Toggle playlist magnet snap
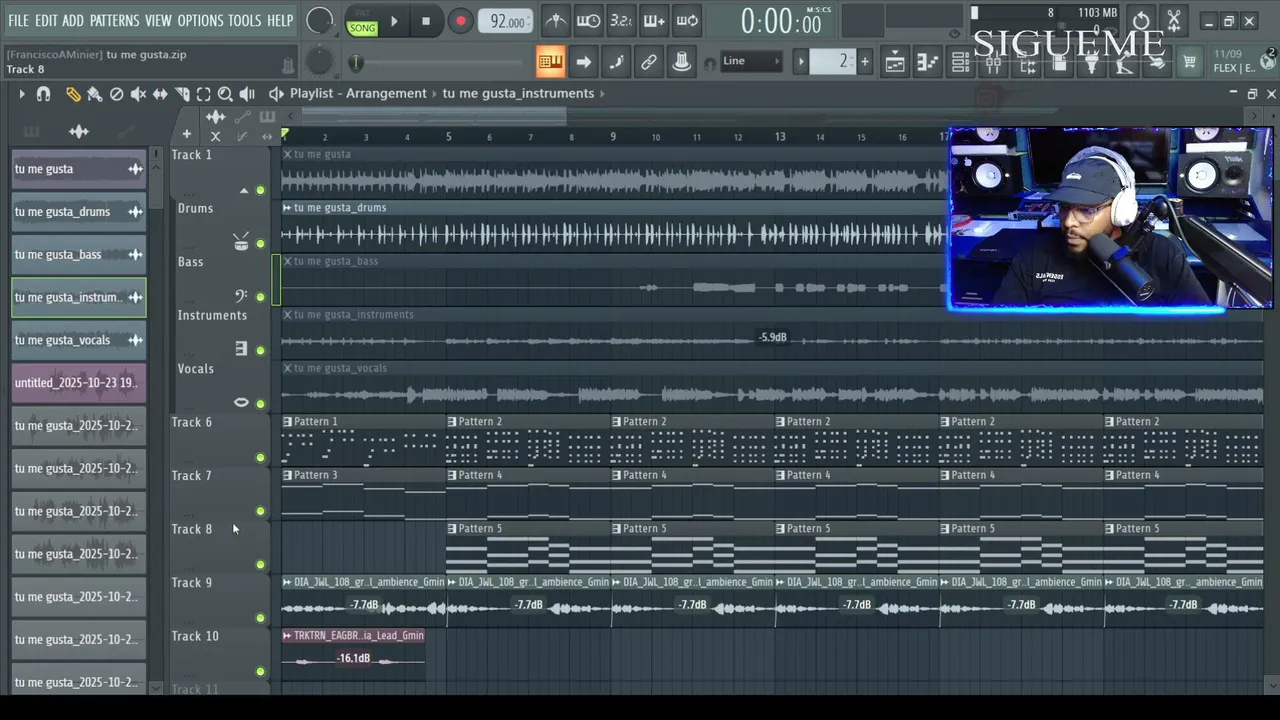Viewport: 1280px width, 720px height. pos(43,93)
